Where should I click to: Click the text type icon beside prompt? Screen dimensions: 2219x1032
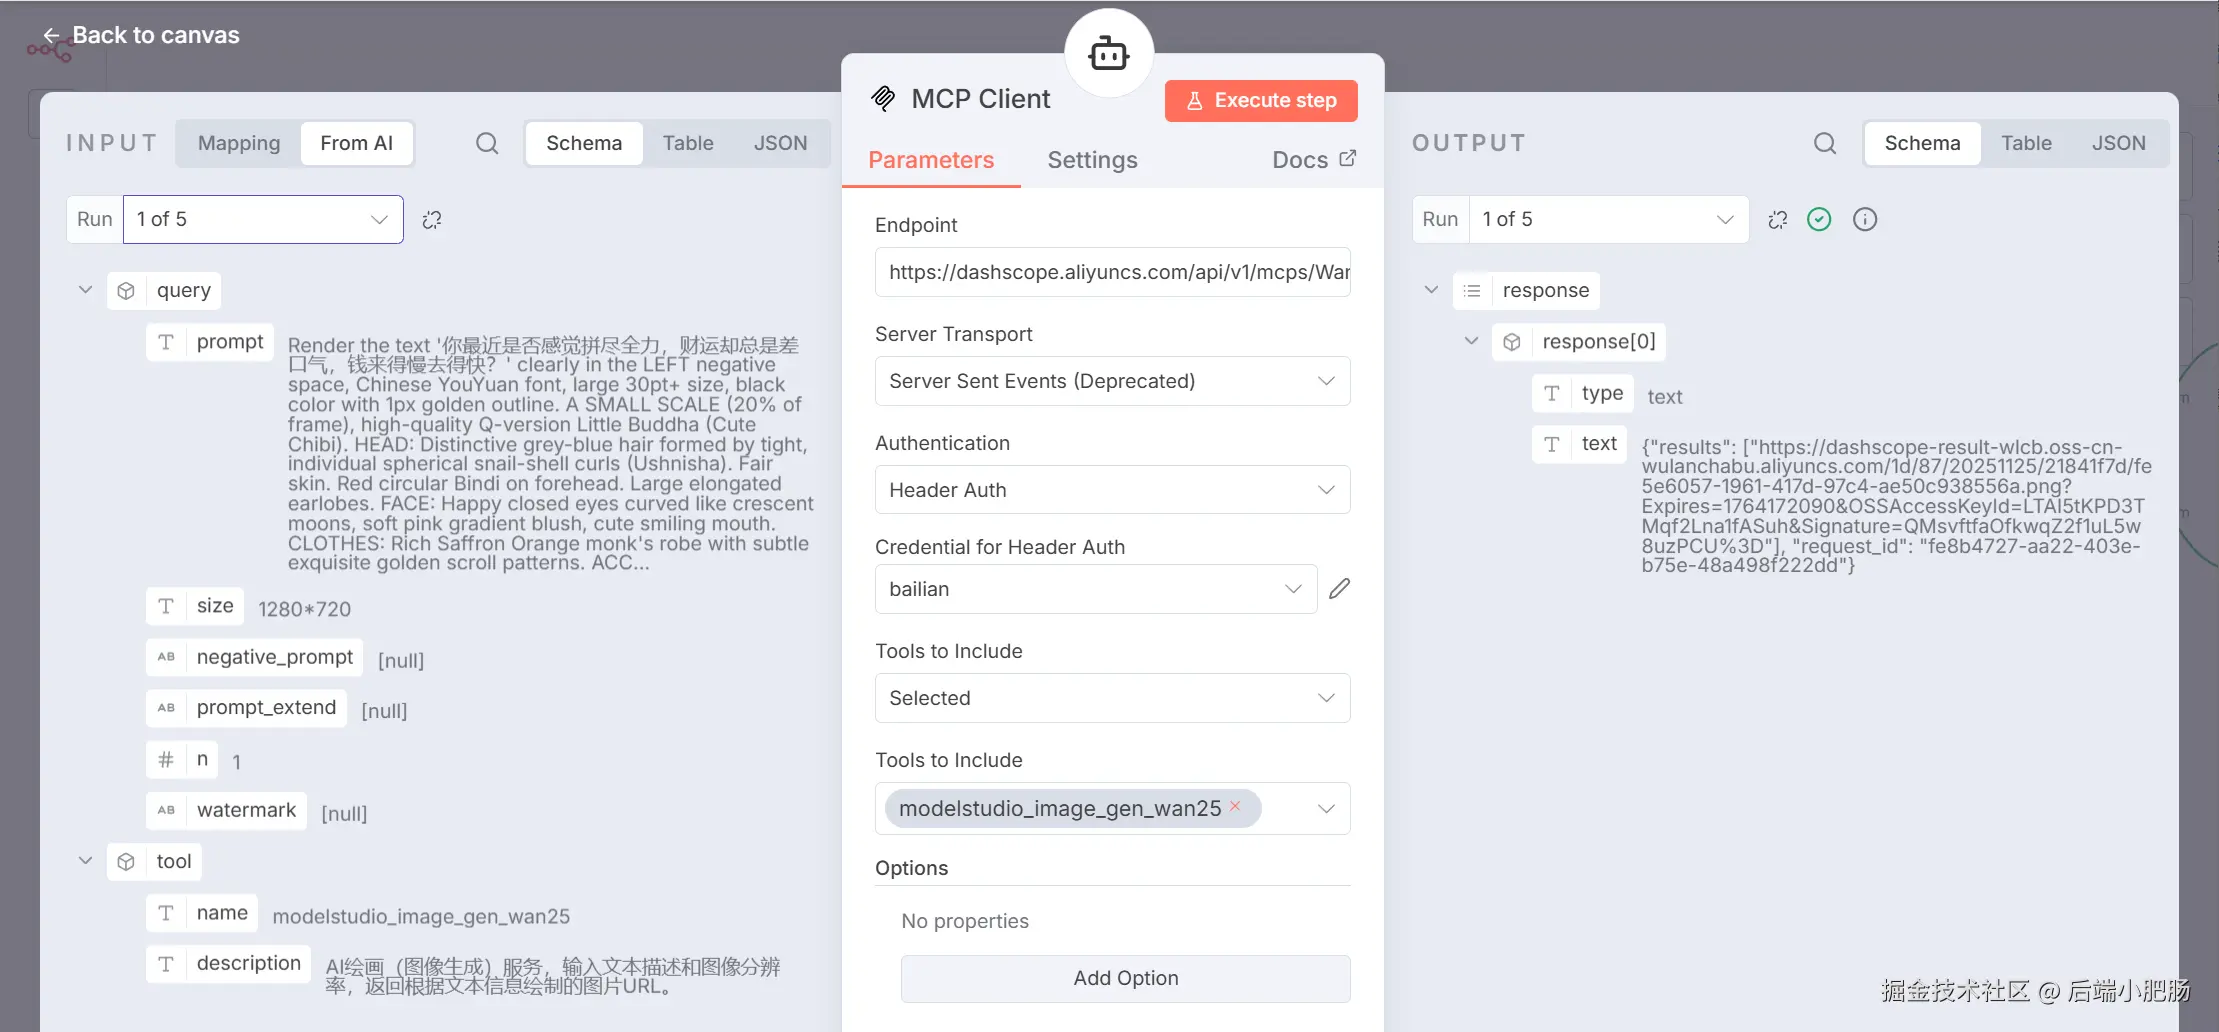166,342
